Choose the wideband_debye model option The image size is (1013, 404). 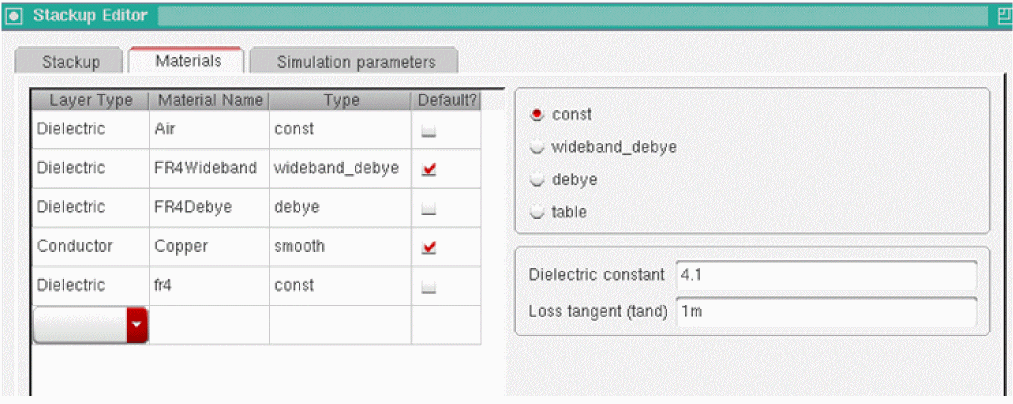(538, 147)
